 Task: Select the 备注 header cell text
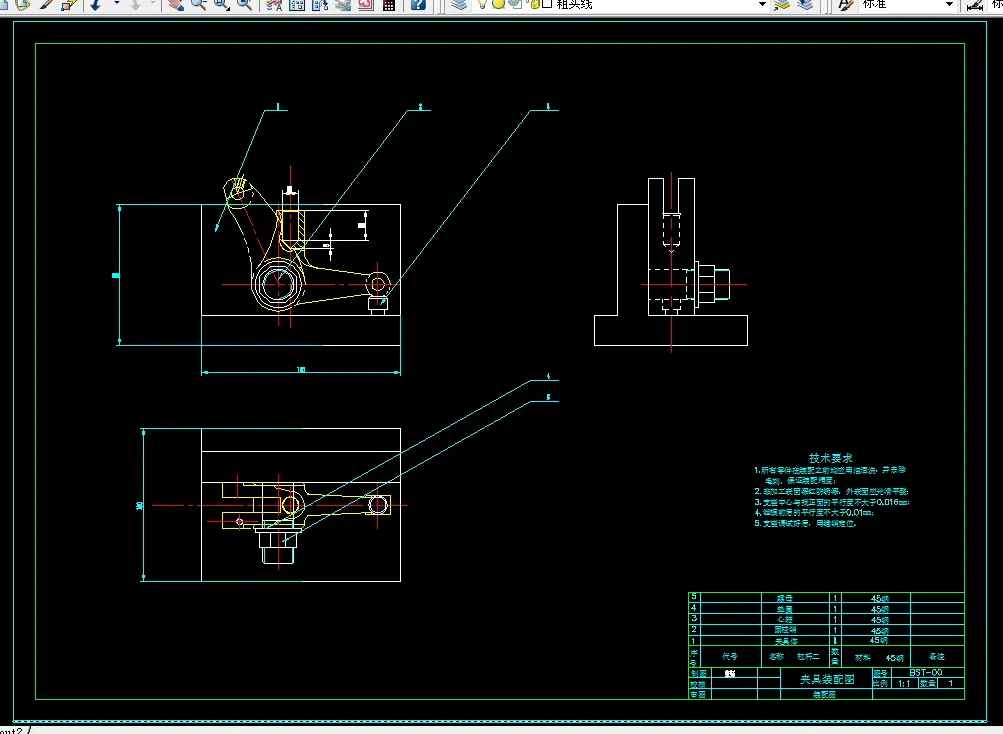pos(936,657)
